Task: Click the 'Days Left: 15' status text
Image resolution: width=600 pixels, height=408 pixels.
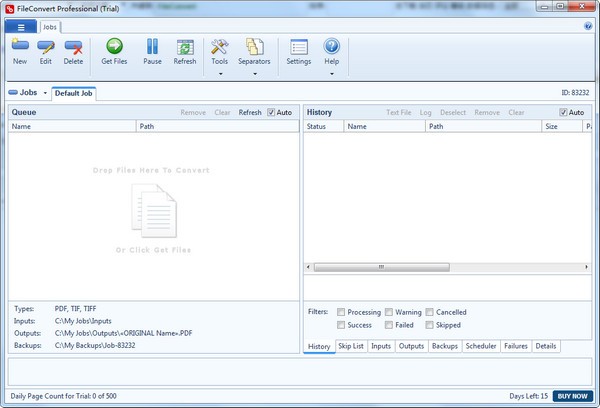Action: coord(528,396)
